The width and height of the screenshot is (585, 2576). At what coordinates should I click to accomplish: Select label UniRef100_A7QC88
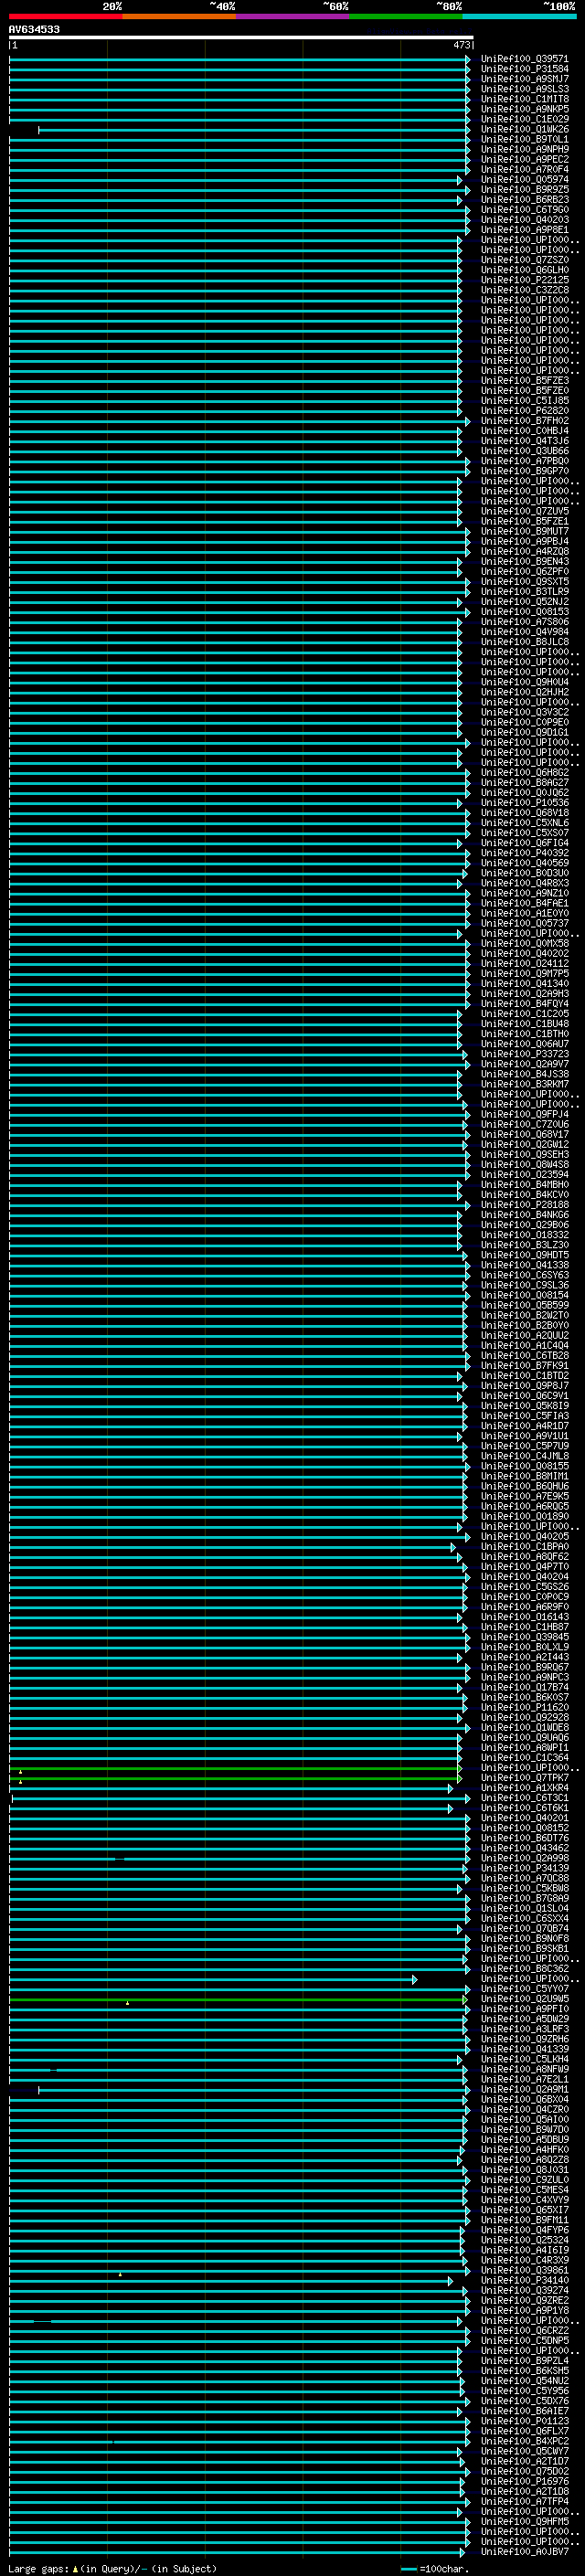(x=524, y=1878)
